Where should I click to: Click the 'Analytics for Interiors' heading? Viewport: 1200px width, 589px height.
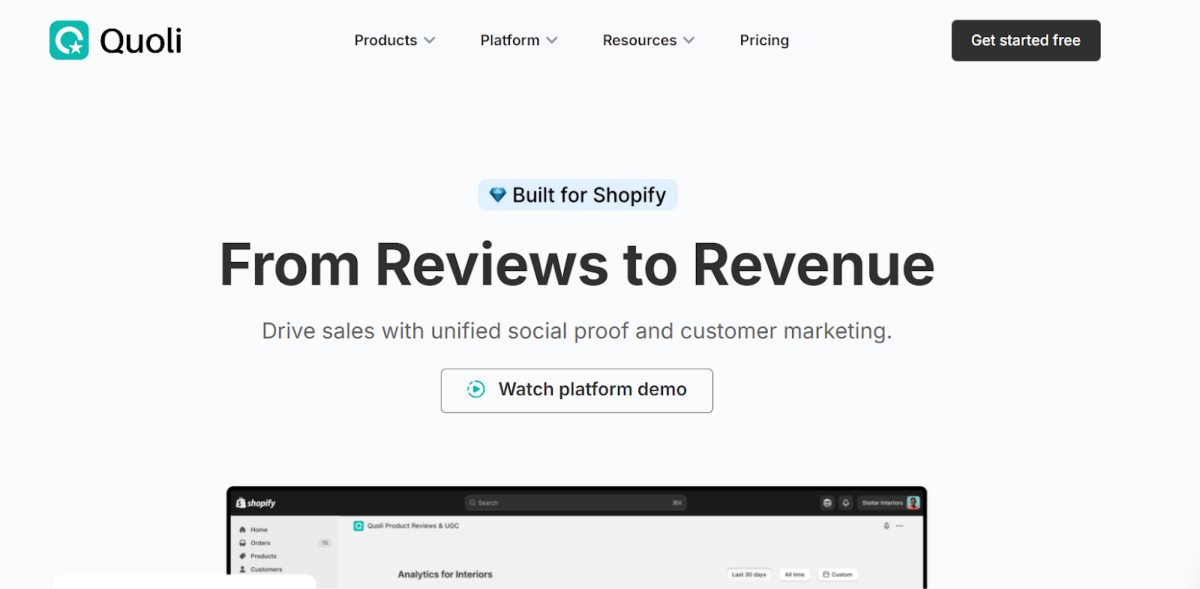[x=445, y=574]
